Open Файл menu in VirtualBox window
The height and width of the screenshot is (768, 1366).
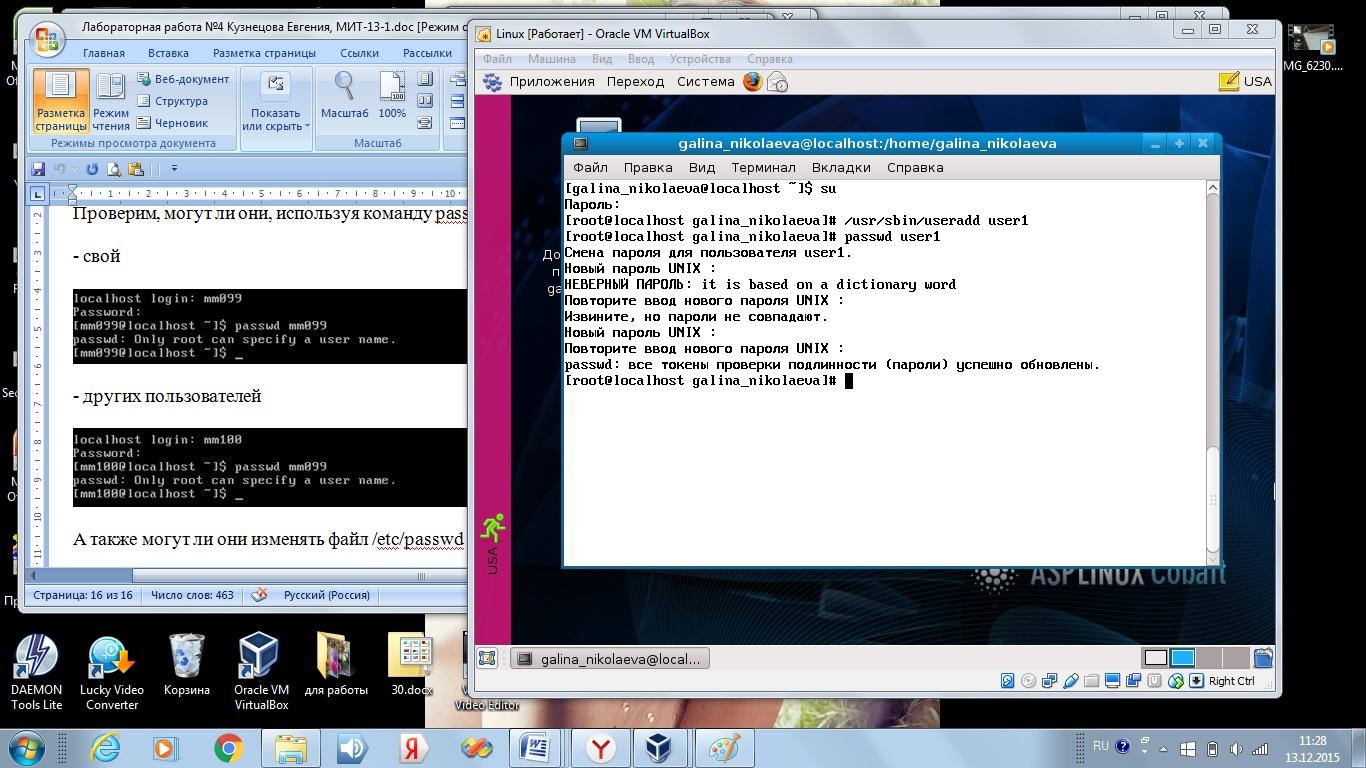[x=497, y=59]
